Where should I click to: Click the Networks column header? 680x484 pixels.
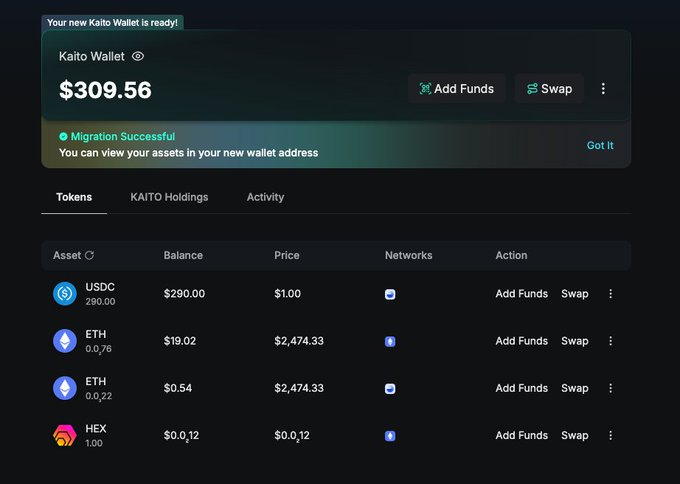[409, 255]
